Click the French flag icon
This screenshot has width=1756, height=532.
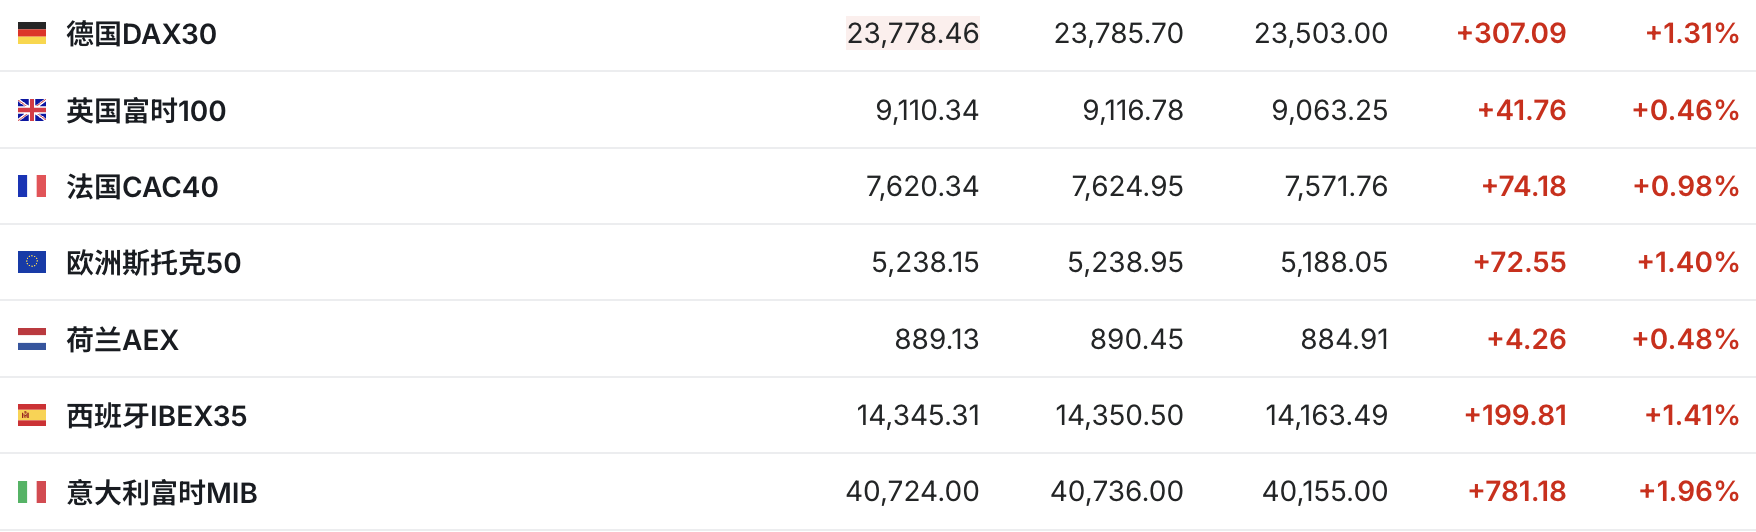[x=32, y=186]
